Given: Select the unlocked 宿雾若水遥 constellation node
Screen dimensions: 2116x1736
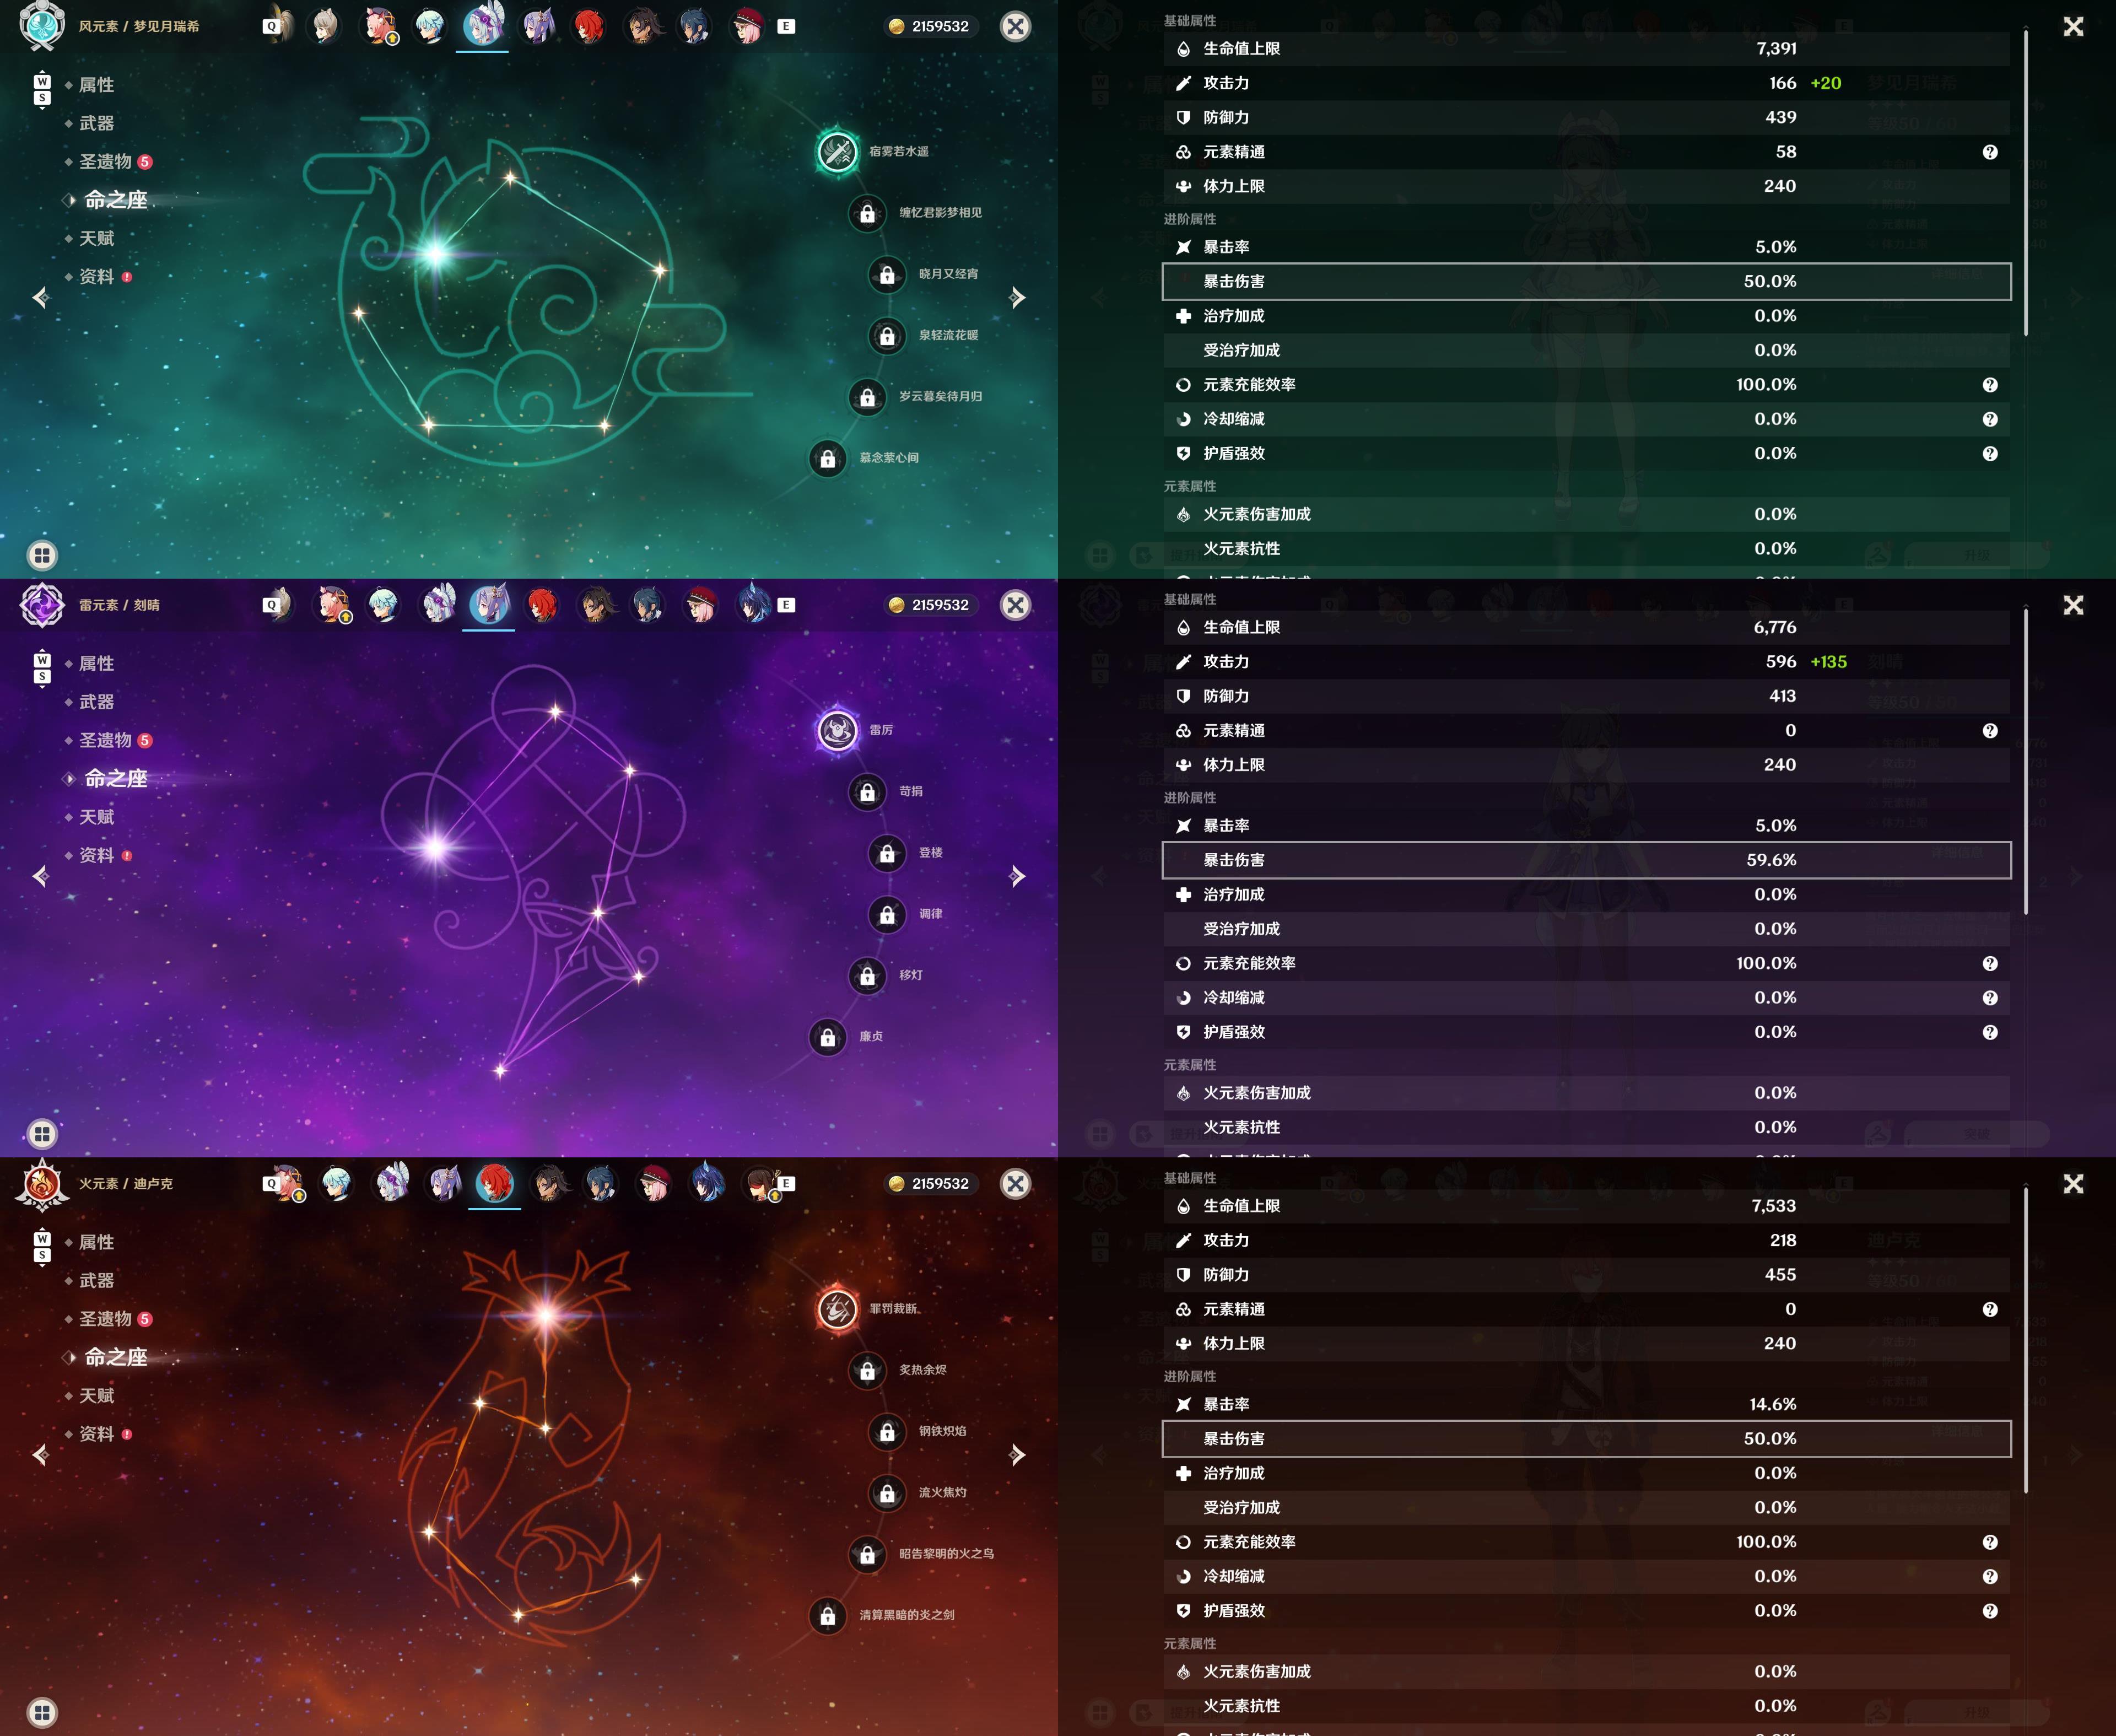Looking at the screenshot, I should tap(837, 152).
